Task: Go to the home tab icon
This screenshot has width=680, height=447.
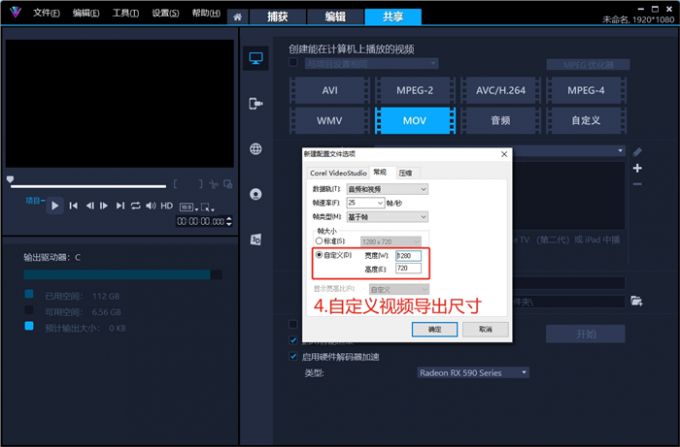Action: coord(237,17)
